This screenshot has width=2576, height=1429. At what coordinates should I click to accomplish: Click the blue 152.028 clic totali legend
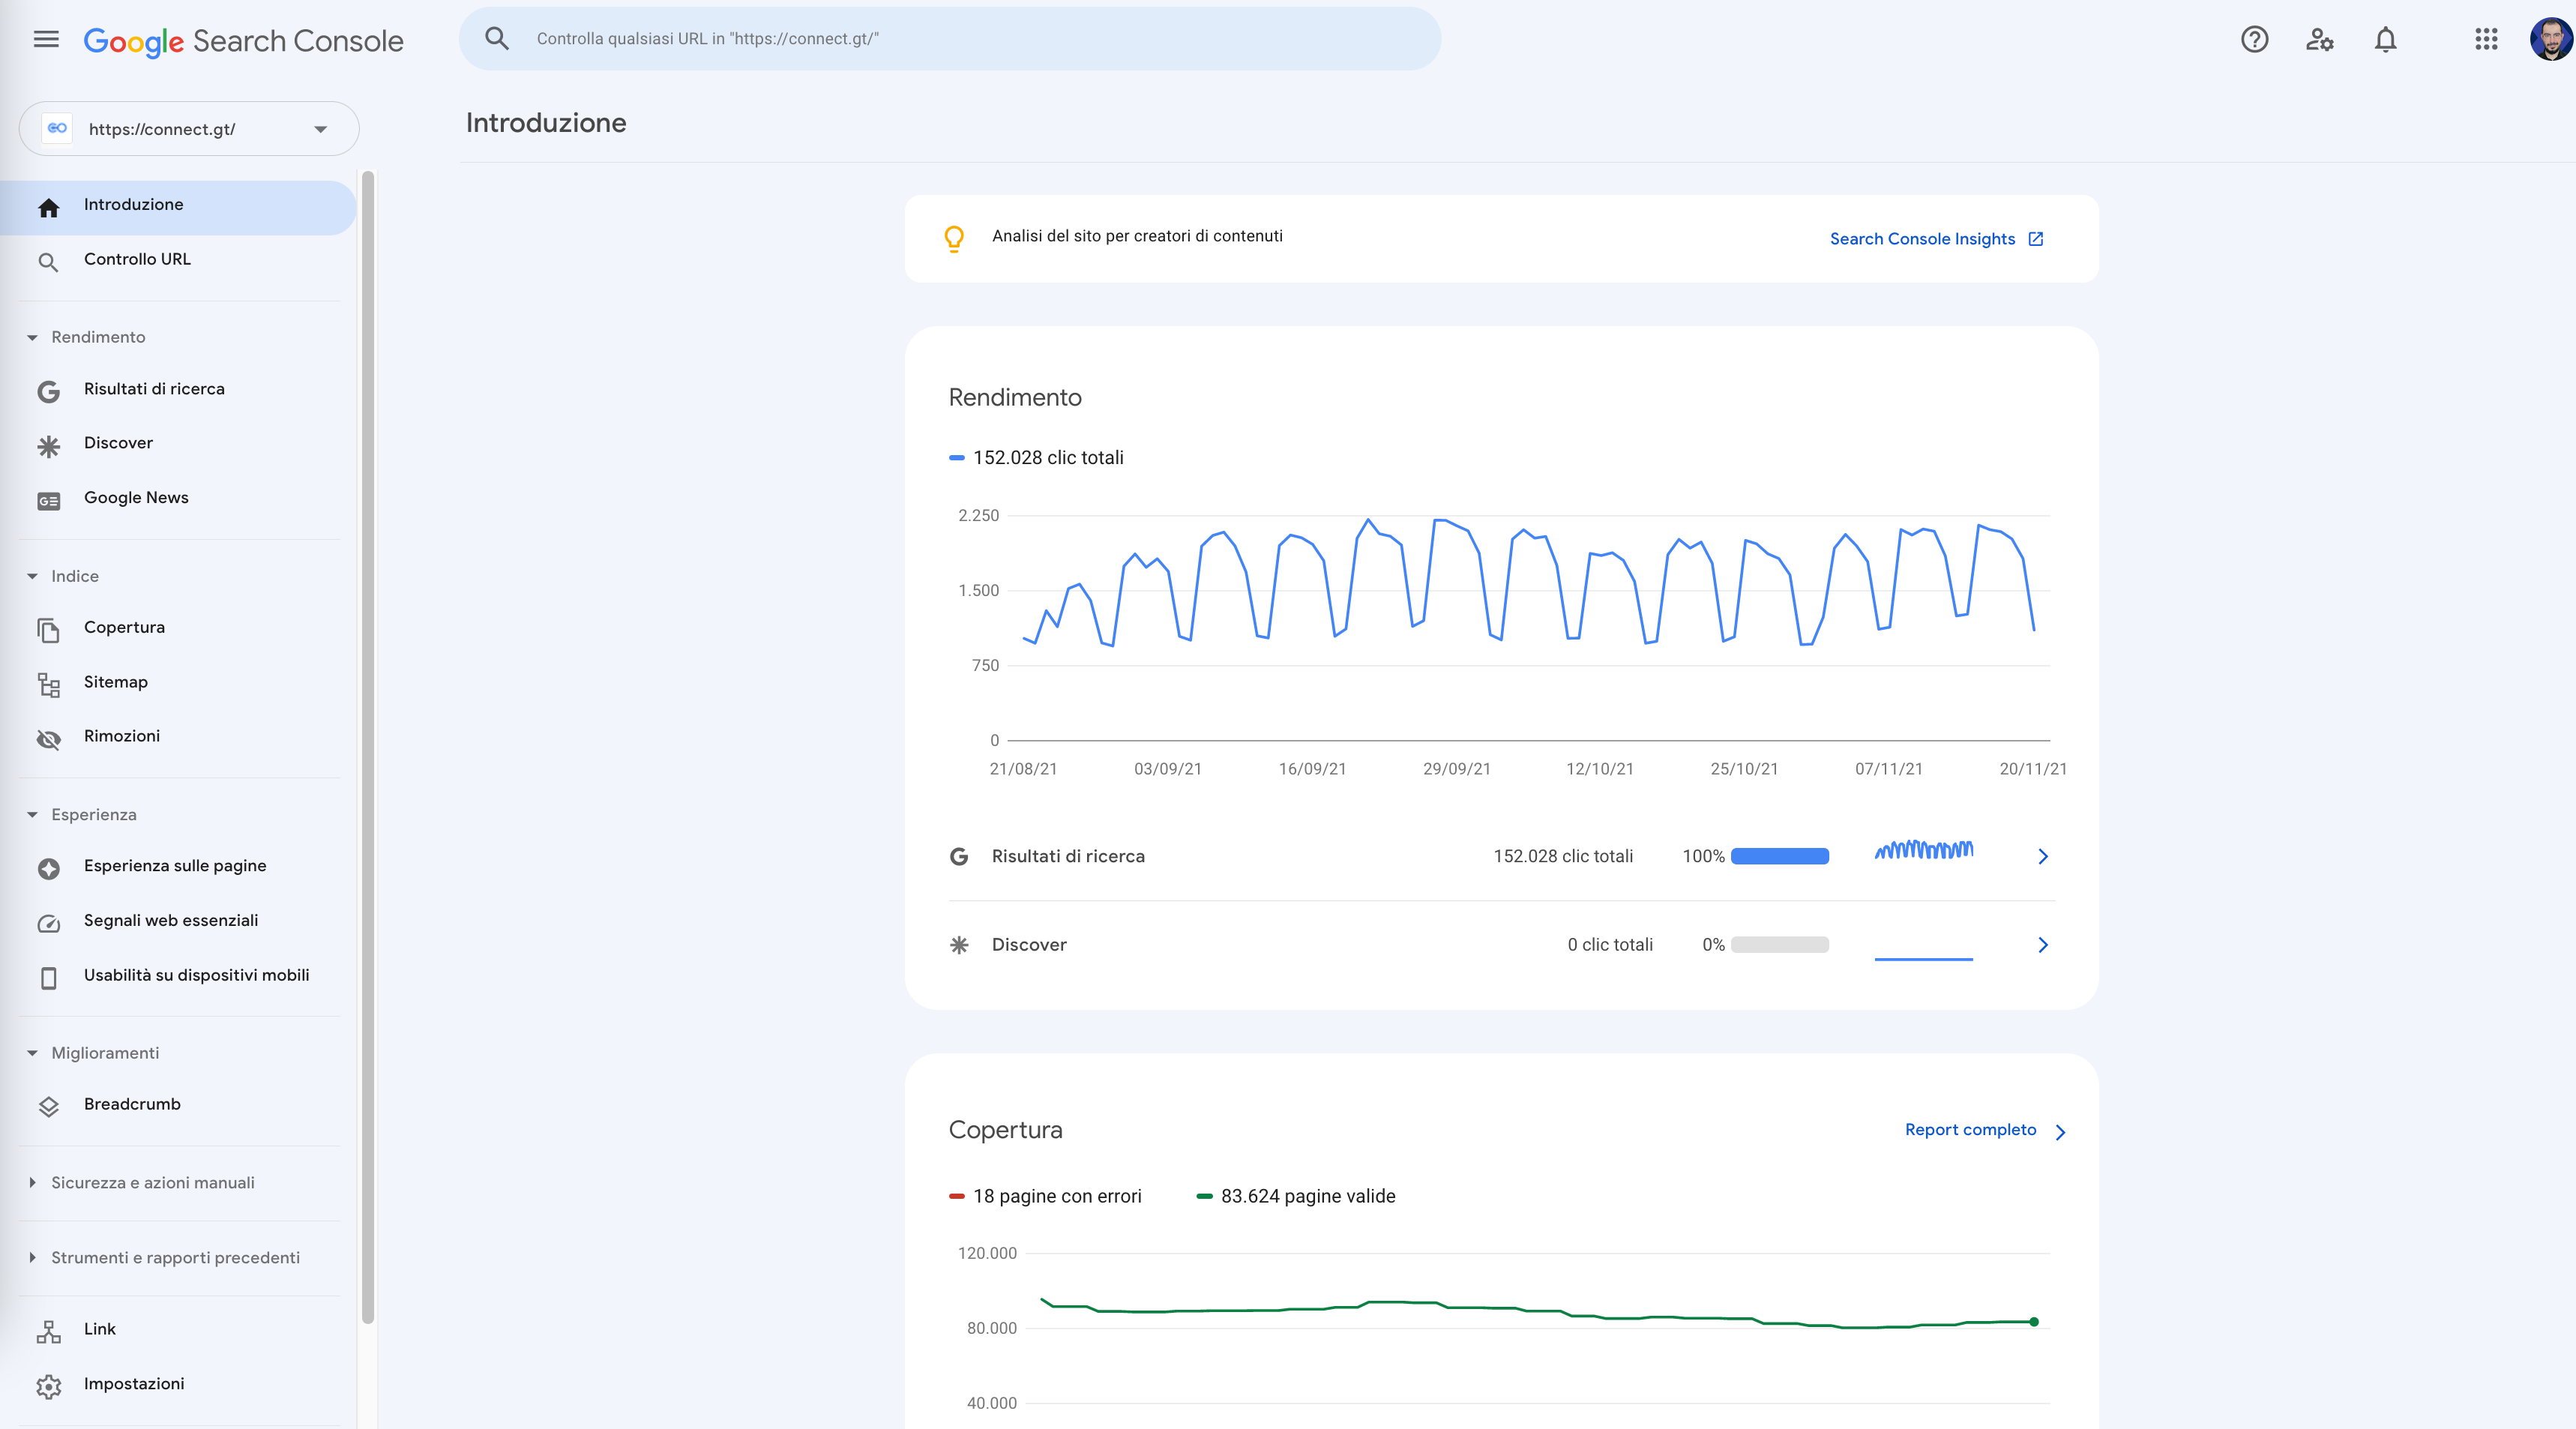click(x=1037, y=458)
